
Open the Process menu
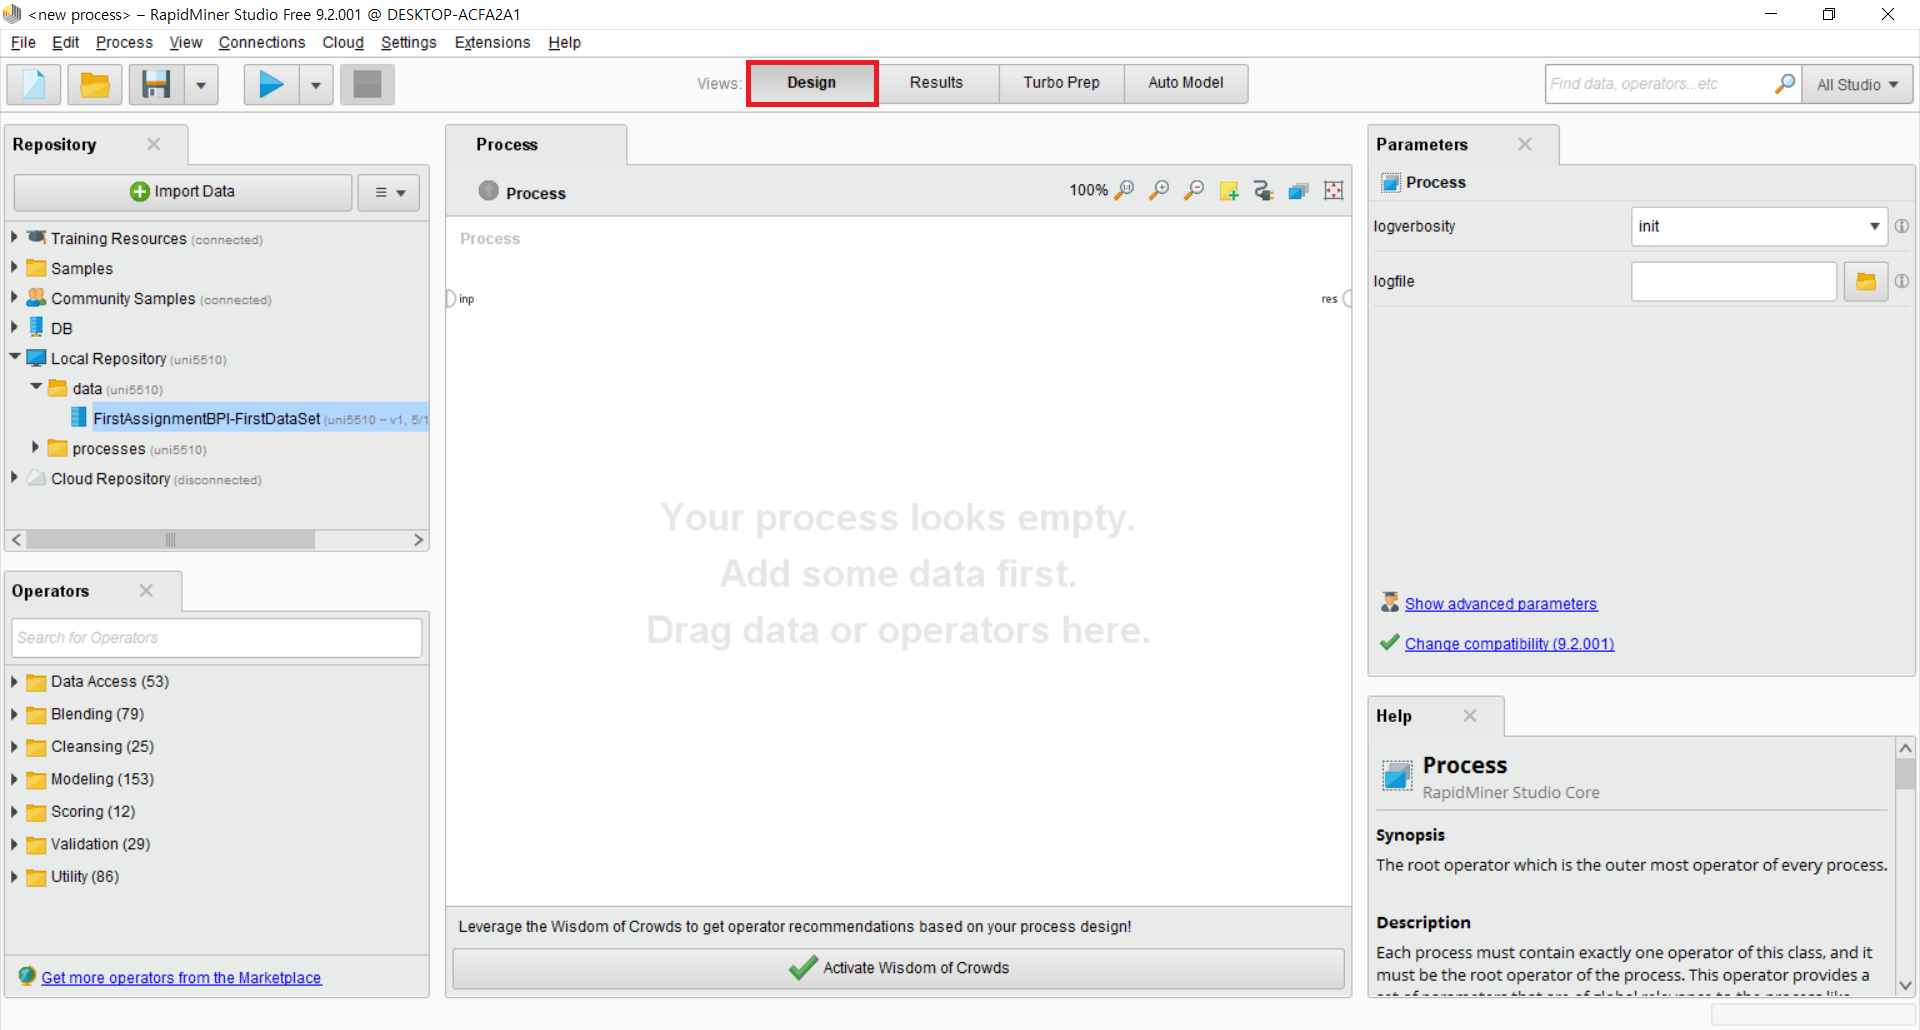tap(124, 42)
